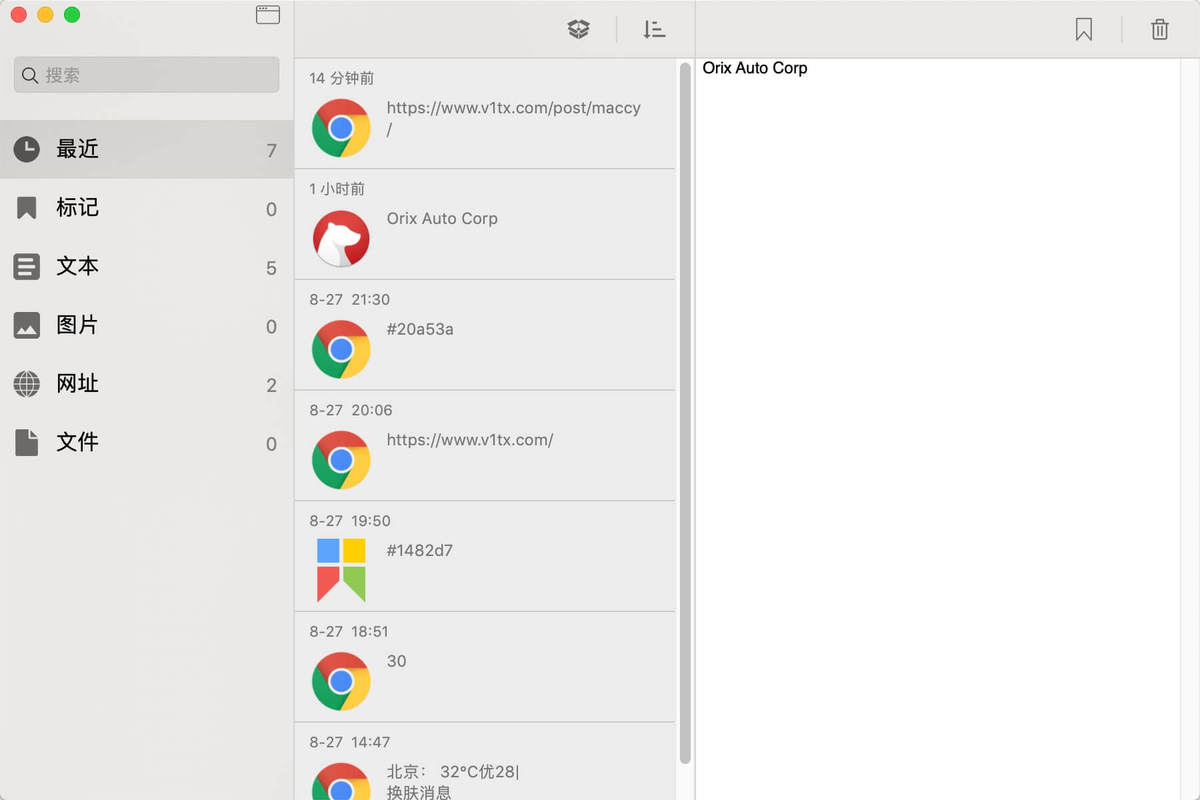Click the window layout icon in titlebar
Image resolution: width=1200 pixels, height=800 pixels.
[267, 15]
